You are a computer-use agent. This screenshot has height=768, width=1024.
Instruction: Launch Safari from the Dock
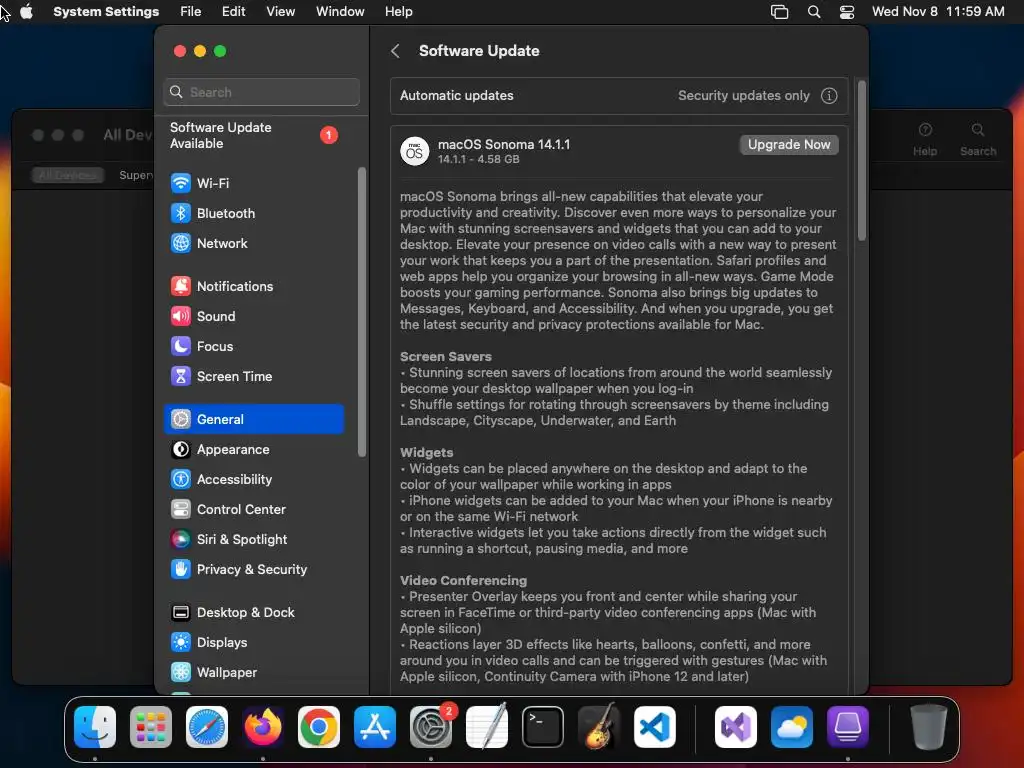pos(207,727)
